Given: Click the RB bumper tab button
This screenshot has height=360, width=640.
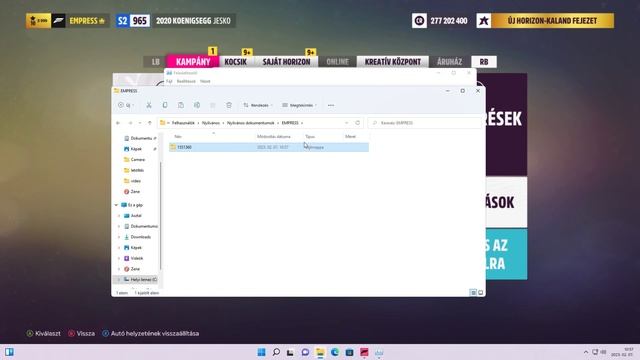Looking at the screenshot, I should click(484, 62).
